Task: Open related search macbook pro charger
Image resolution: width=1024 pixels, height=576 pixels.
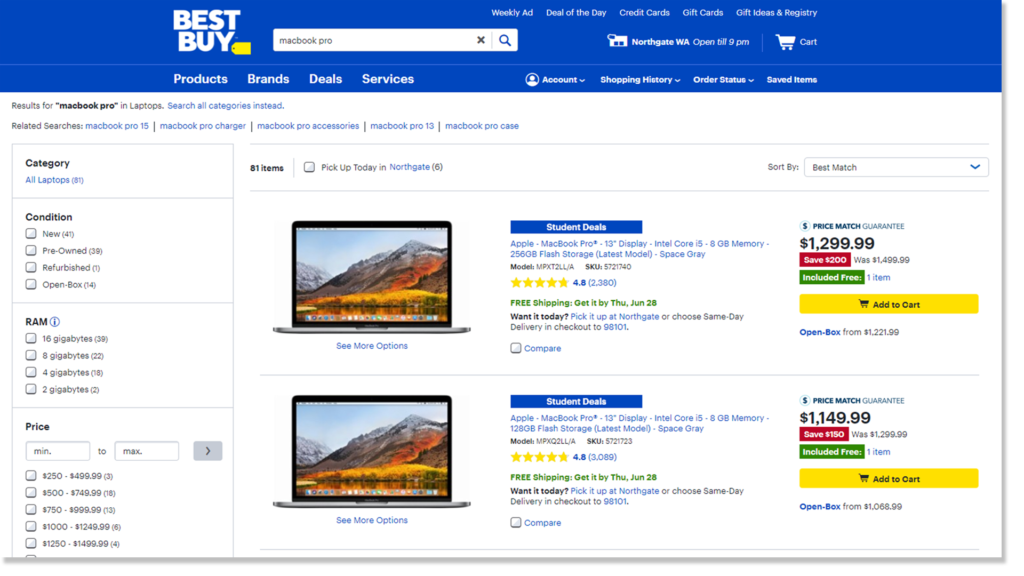Action: (202, 126)
